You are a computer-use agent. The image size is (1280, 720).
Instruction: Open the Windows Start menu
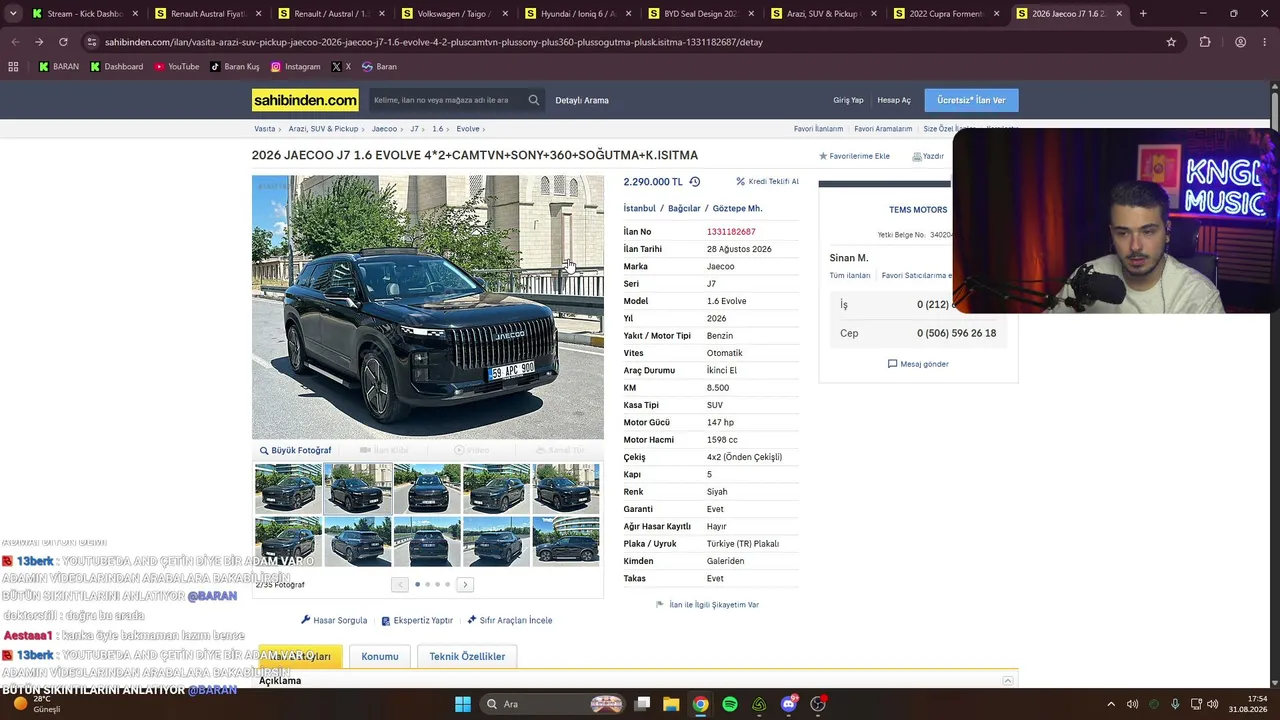[x=463, y=704]
